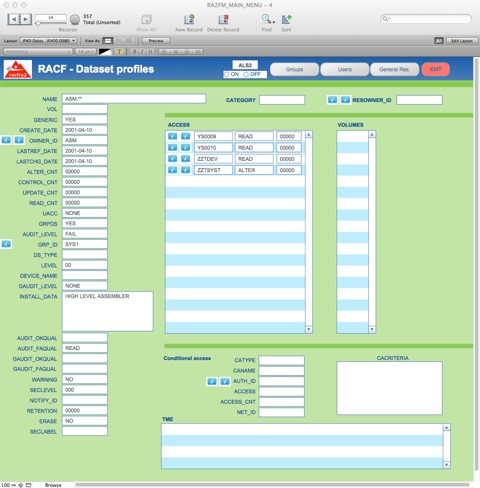
Task: Click first info icon beside AUTH_ID
Action: [212, 381]
